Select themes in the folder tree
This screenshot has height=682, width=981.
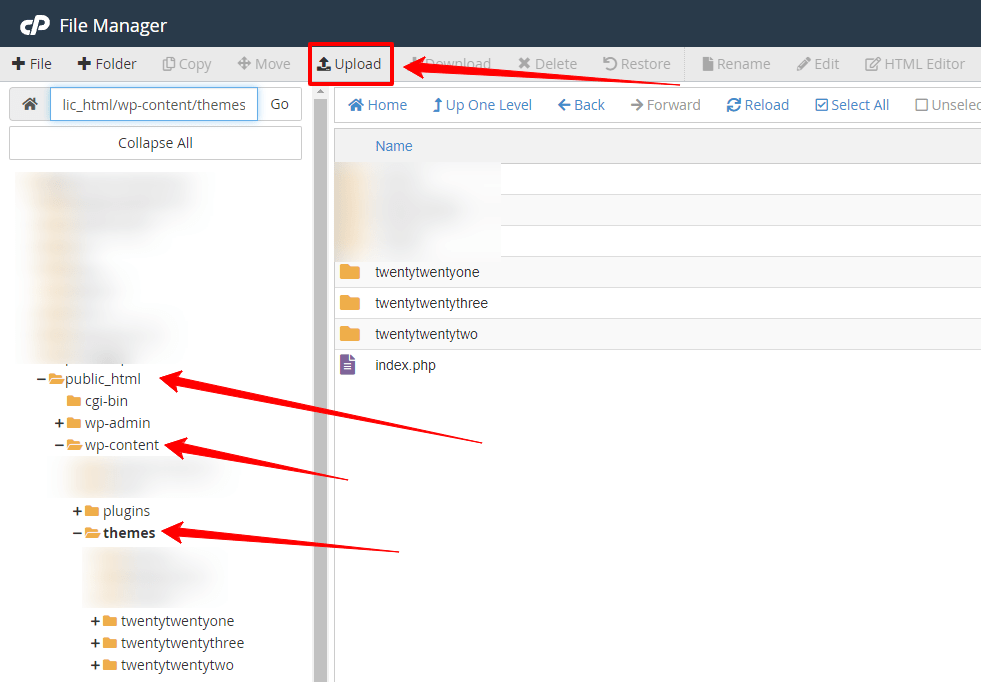pos(129,533)
